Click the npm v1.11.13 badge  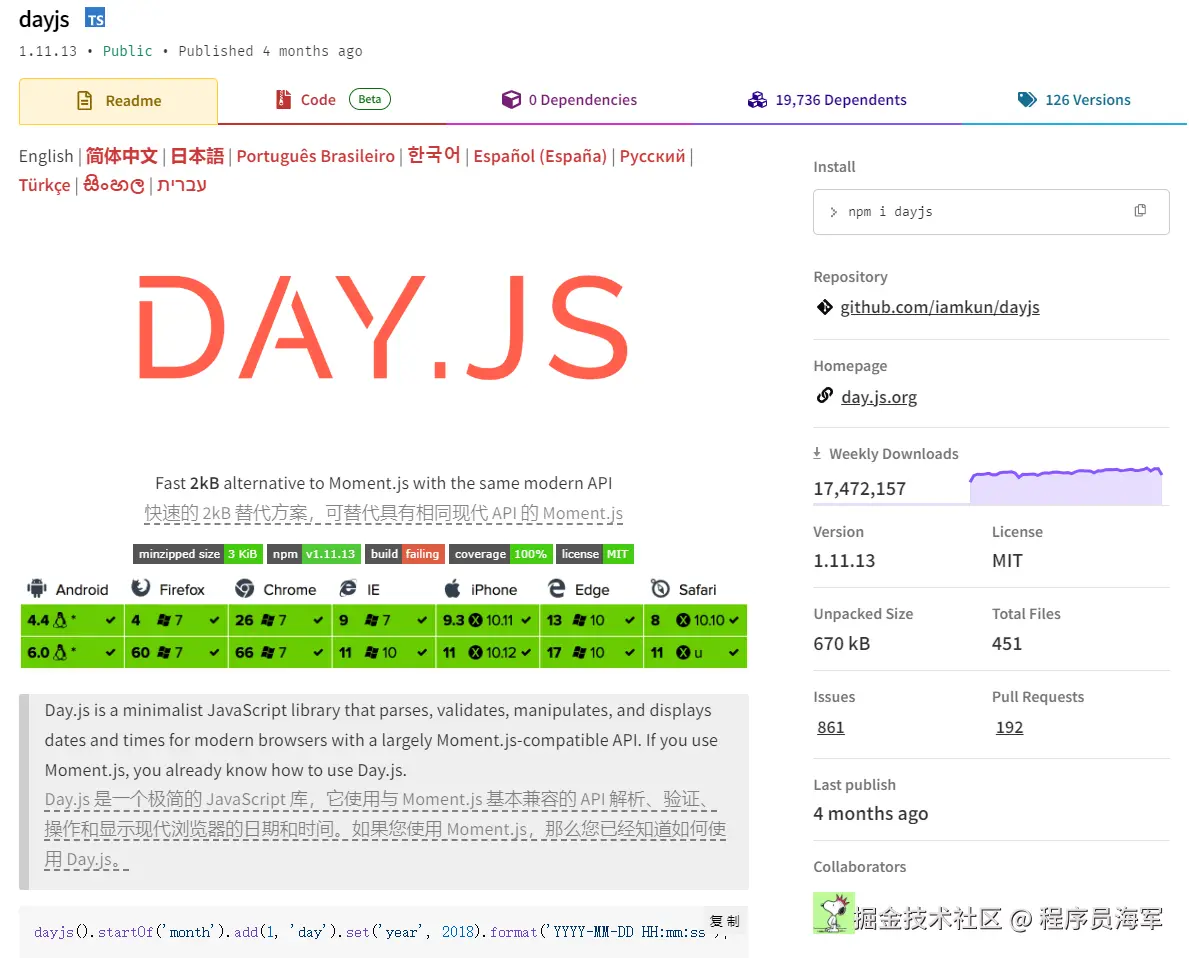pos(313,554)
